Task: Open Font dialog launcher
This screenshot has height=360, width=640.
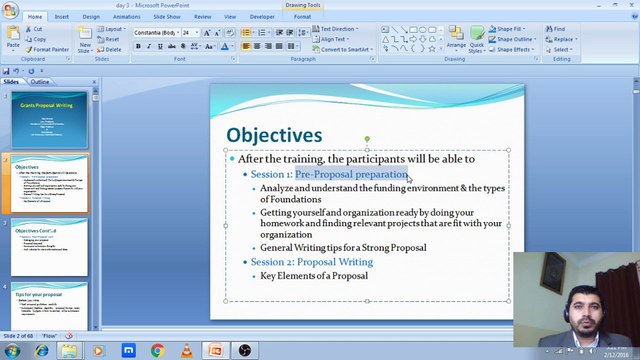Action: (233, 59)
